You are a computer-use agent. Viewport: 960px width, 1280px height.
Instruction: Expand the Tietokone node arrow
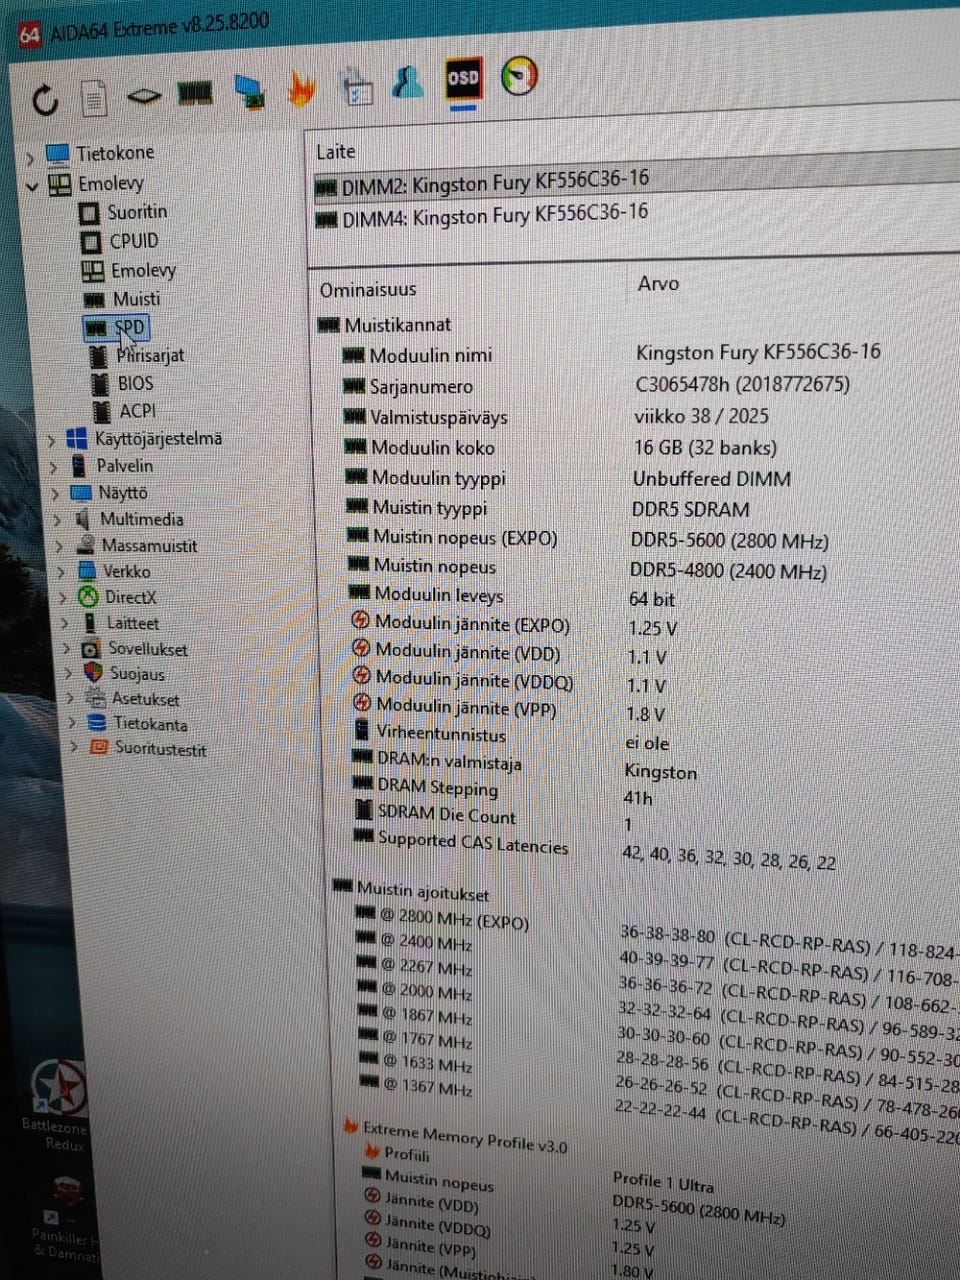[x=29, y=157]
